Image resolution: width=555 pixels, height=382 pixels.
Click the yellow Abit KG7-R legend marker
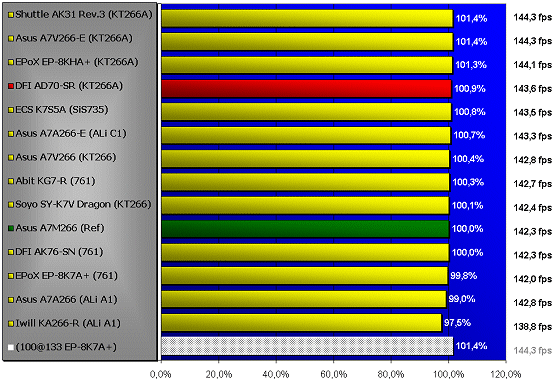[x=11, y=181]
